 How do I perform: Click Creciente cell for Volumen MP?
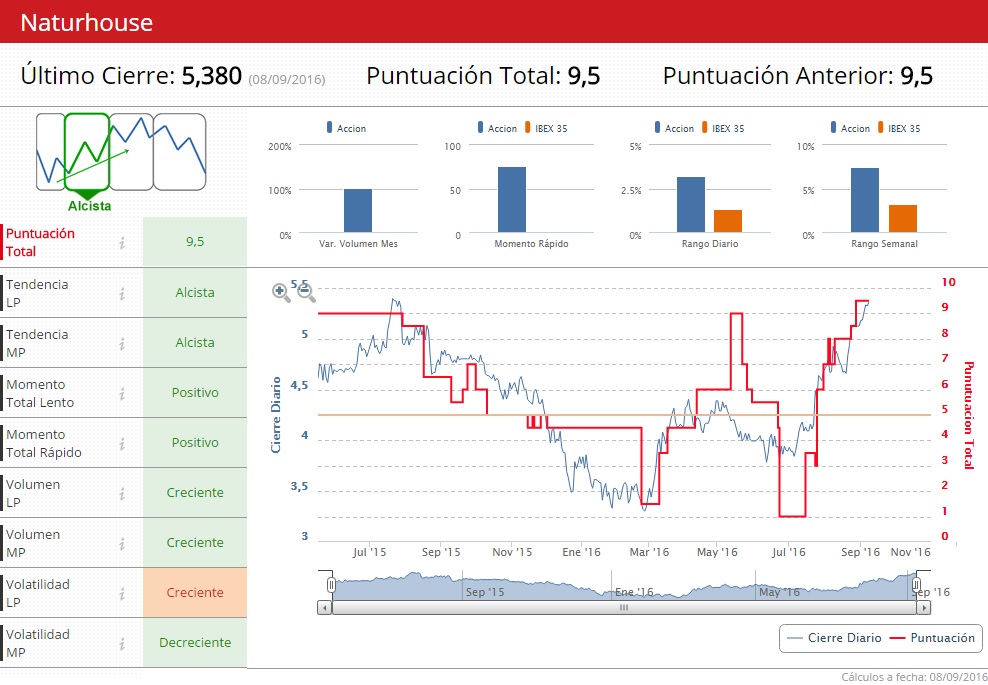tap(195, 543)
